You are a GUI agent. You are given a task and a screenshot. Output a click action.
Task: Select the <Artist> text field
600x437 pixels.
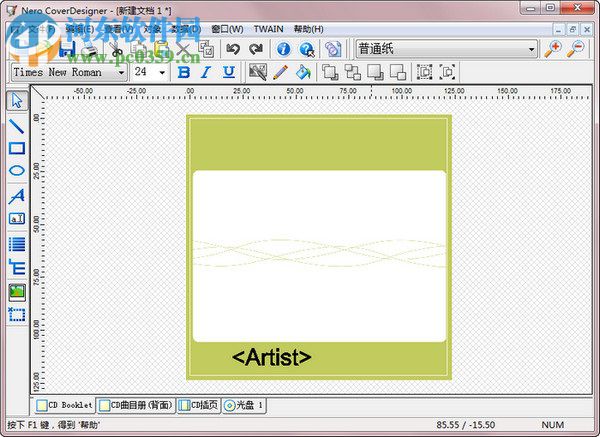(x=272, y=357)
